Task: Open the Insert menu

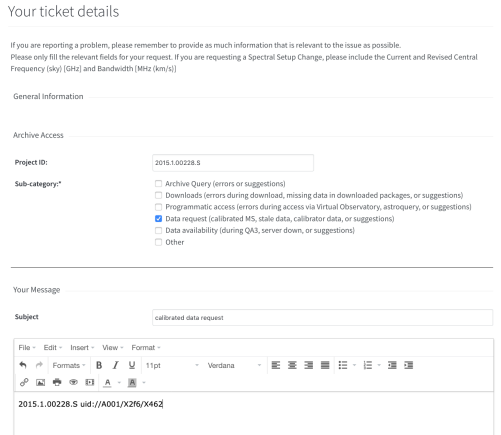Action: tap(82, 348)
